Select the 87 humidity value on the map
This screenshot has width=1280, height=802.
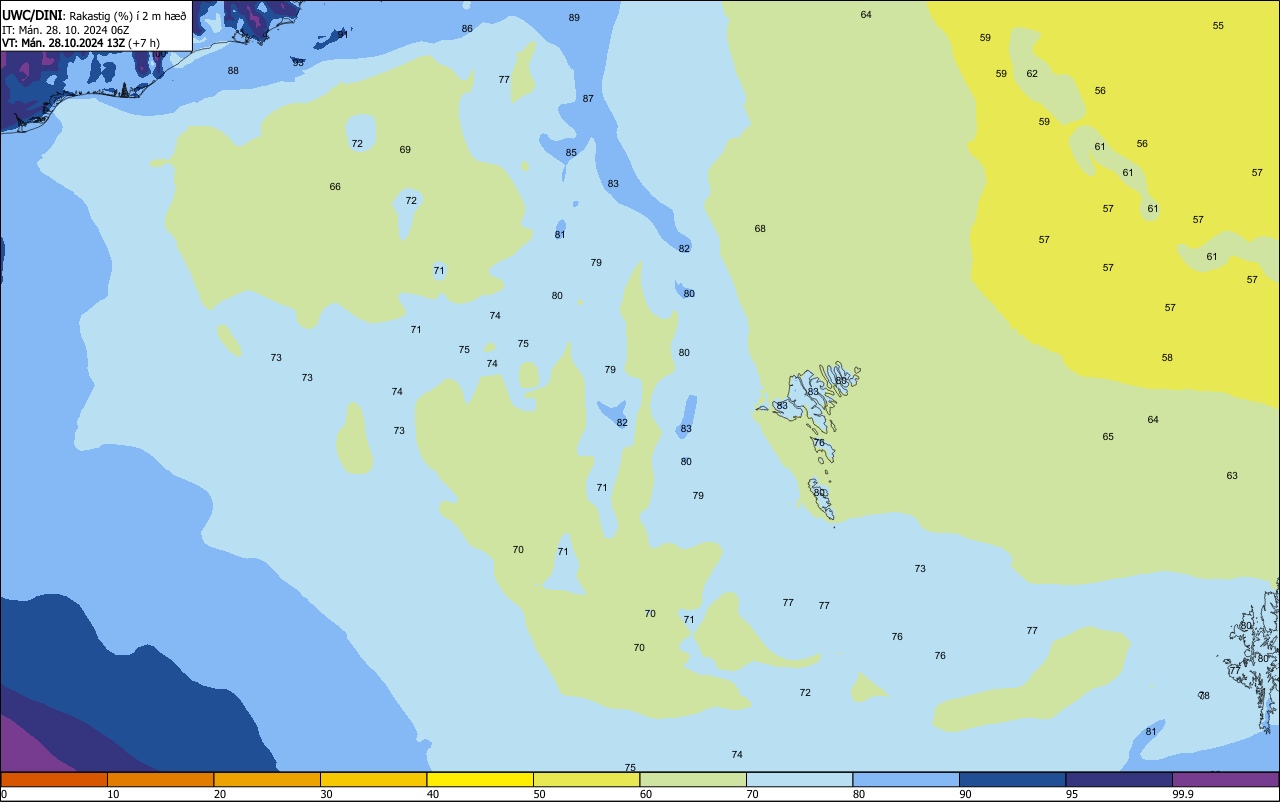588,99
